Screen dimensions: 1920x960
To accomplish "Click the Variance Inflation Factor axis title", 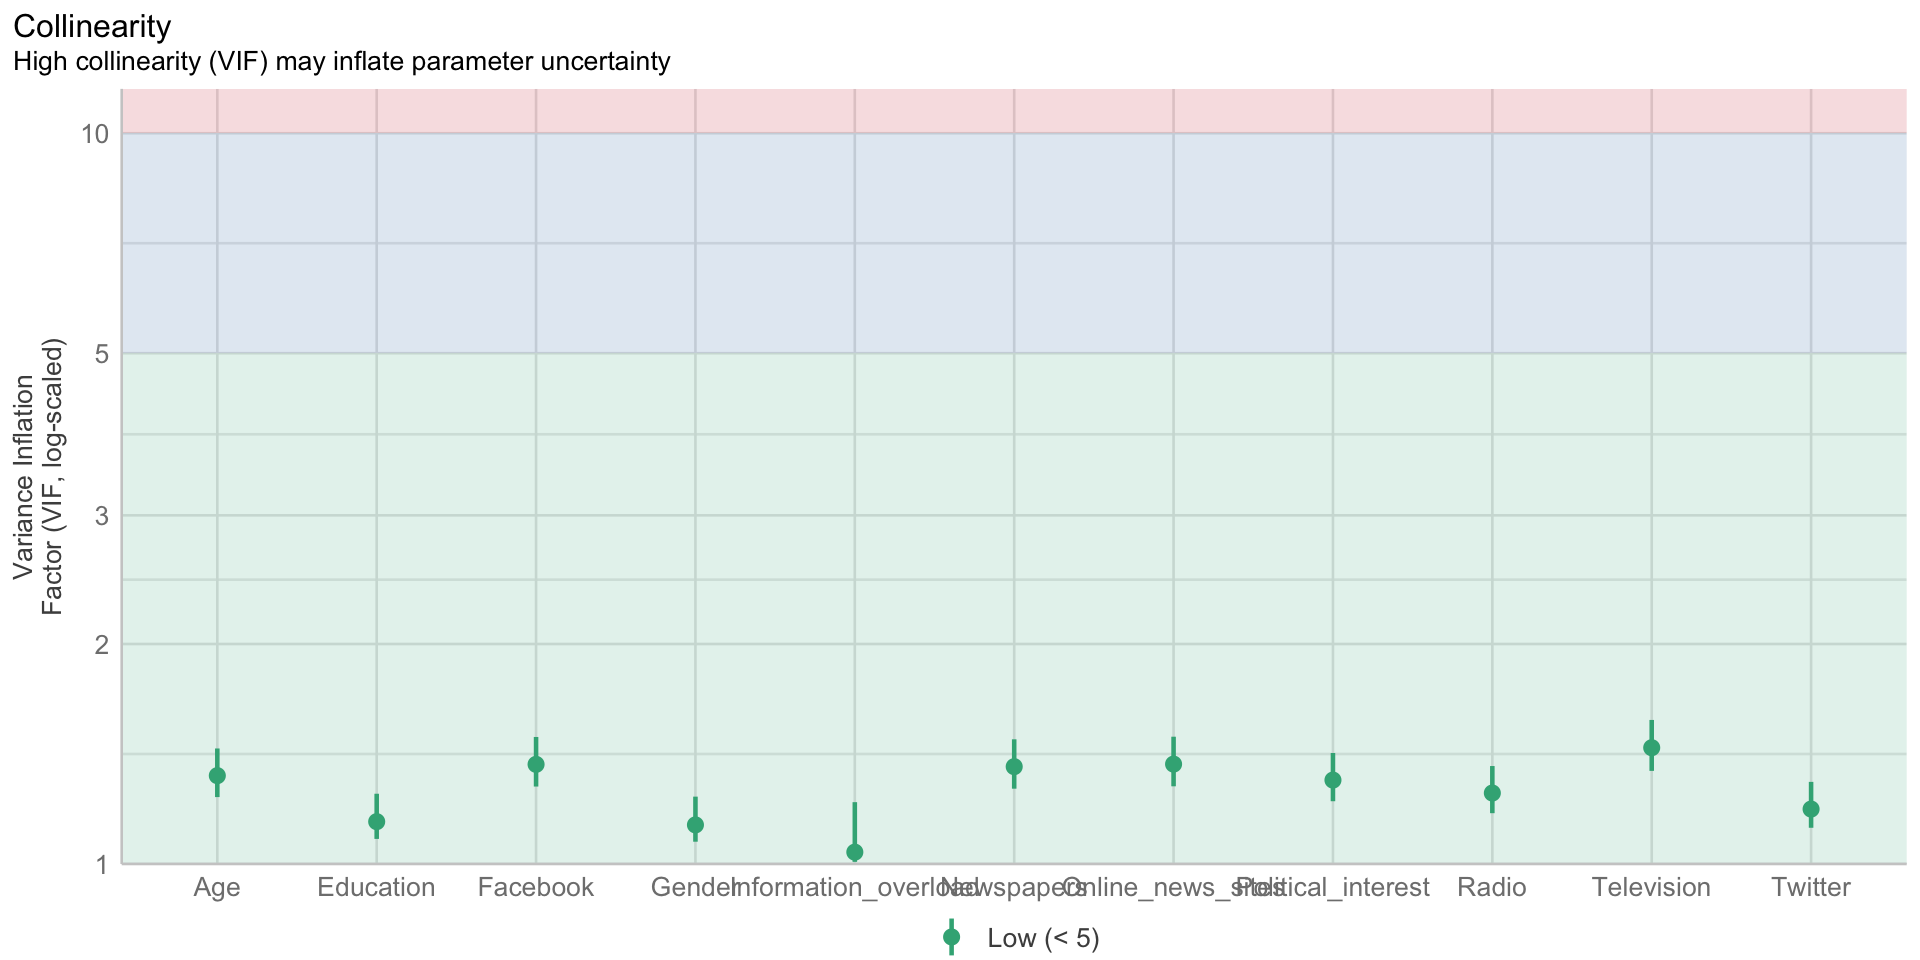I will pos(38,477).
